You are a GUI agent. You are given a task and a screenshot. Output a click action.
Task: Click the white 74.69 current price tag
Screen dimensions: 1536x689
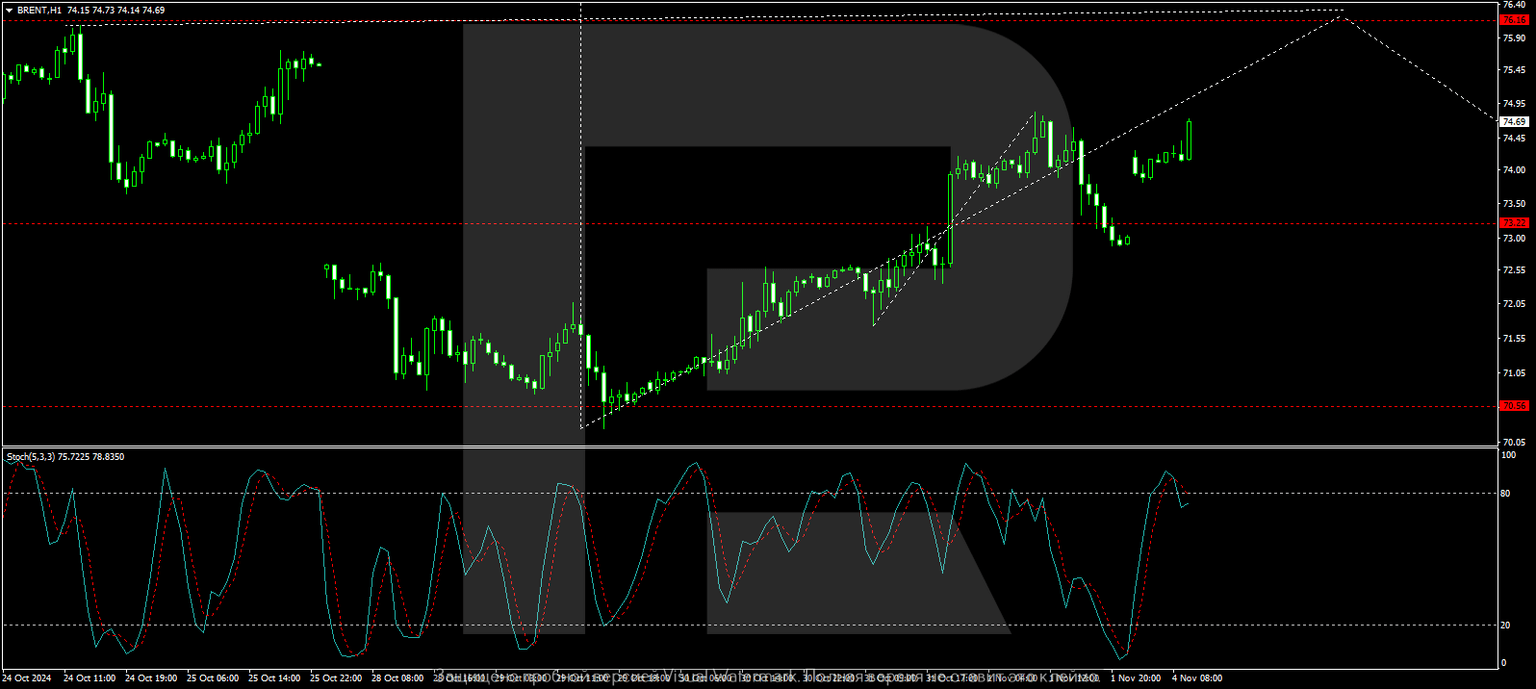tap(1512, 121)
